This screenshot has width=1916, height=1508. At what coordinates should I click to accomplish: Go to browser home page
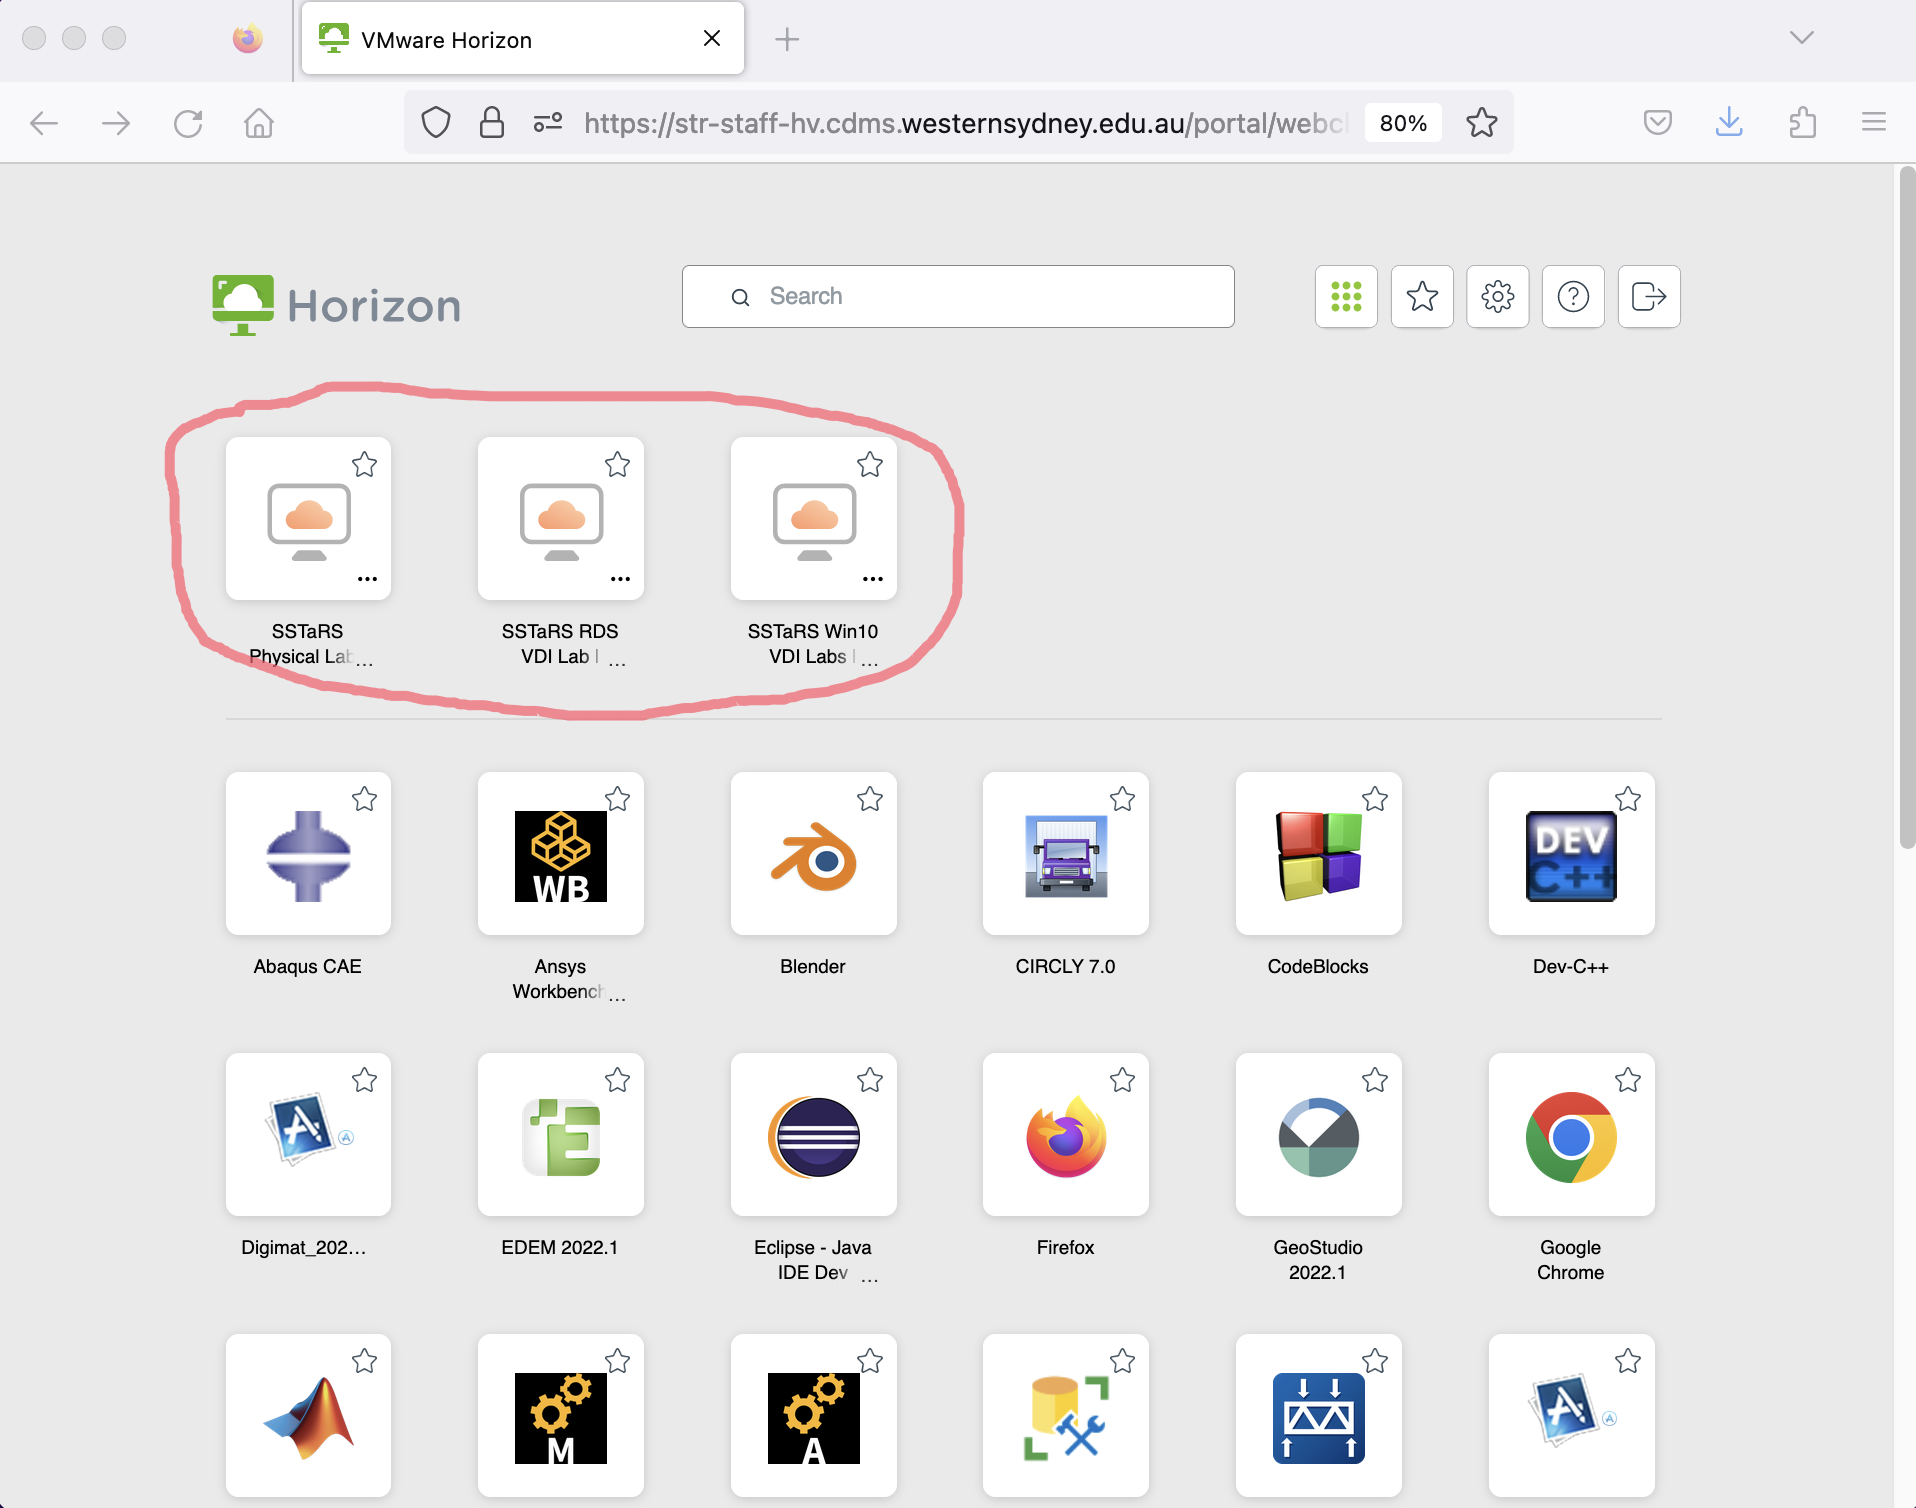pyautogui.click(x=259, y=123)
